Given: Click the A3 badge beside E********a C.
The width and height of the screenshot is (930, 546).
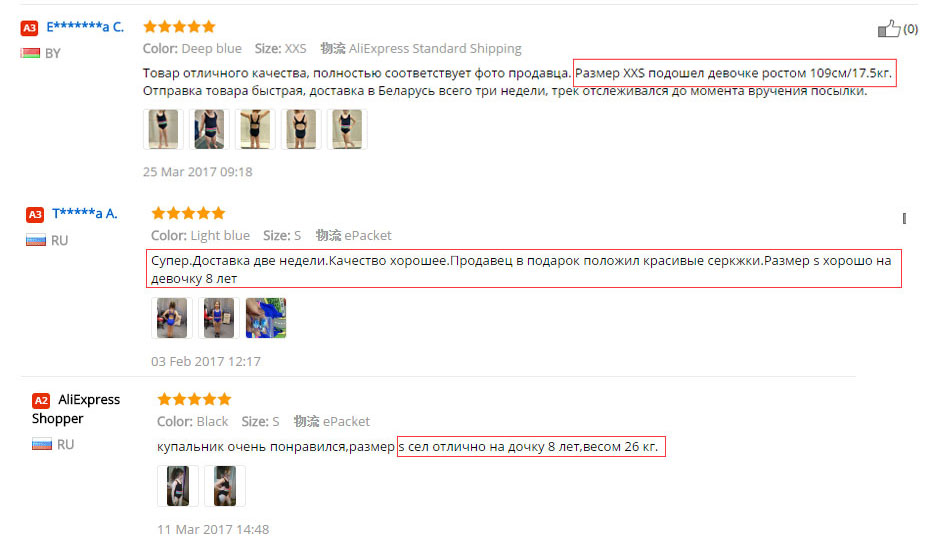Looking at the screenshot, I should pos(29,28).
